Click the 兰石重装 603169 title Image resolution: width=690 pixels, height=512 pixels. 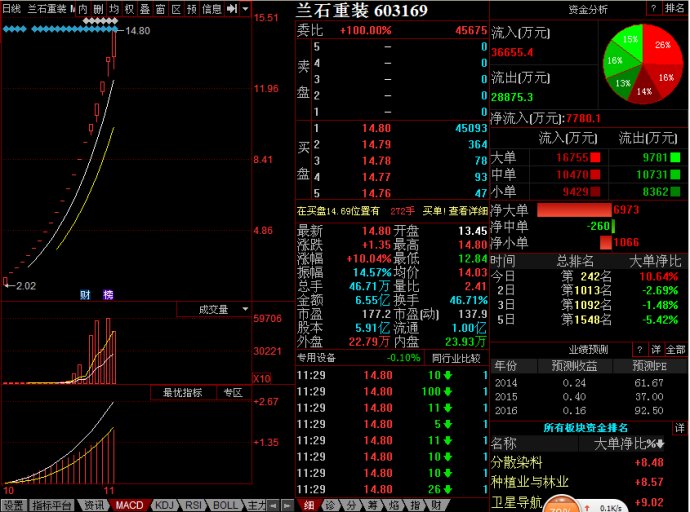(x=361, y=11)
